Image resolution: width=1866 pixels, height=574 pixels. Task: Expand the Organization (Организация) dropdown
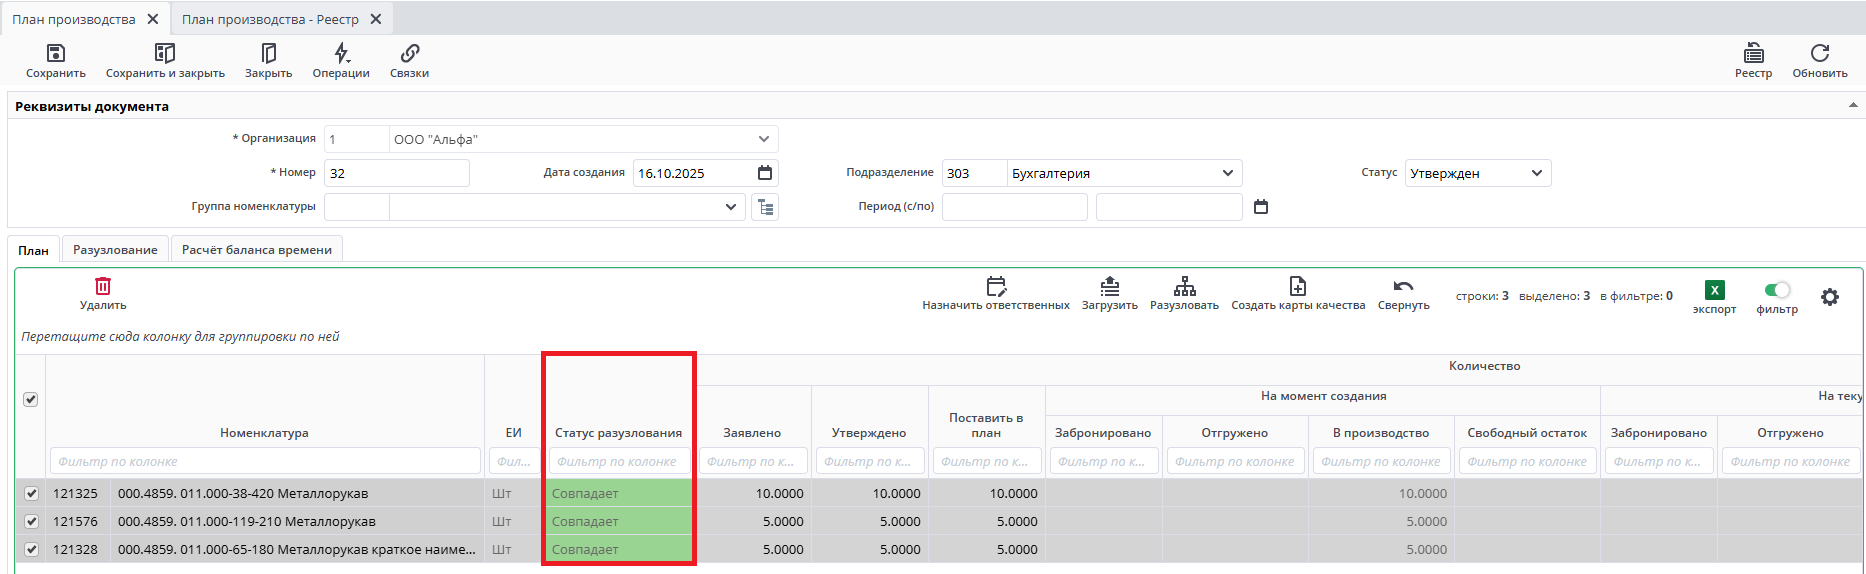coord(763,139)
